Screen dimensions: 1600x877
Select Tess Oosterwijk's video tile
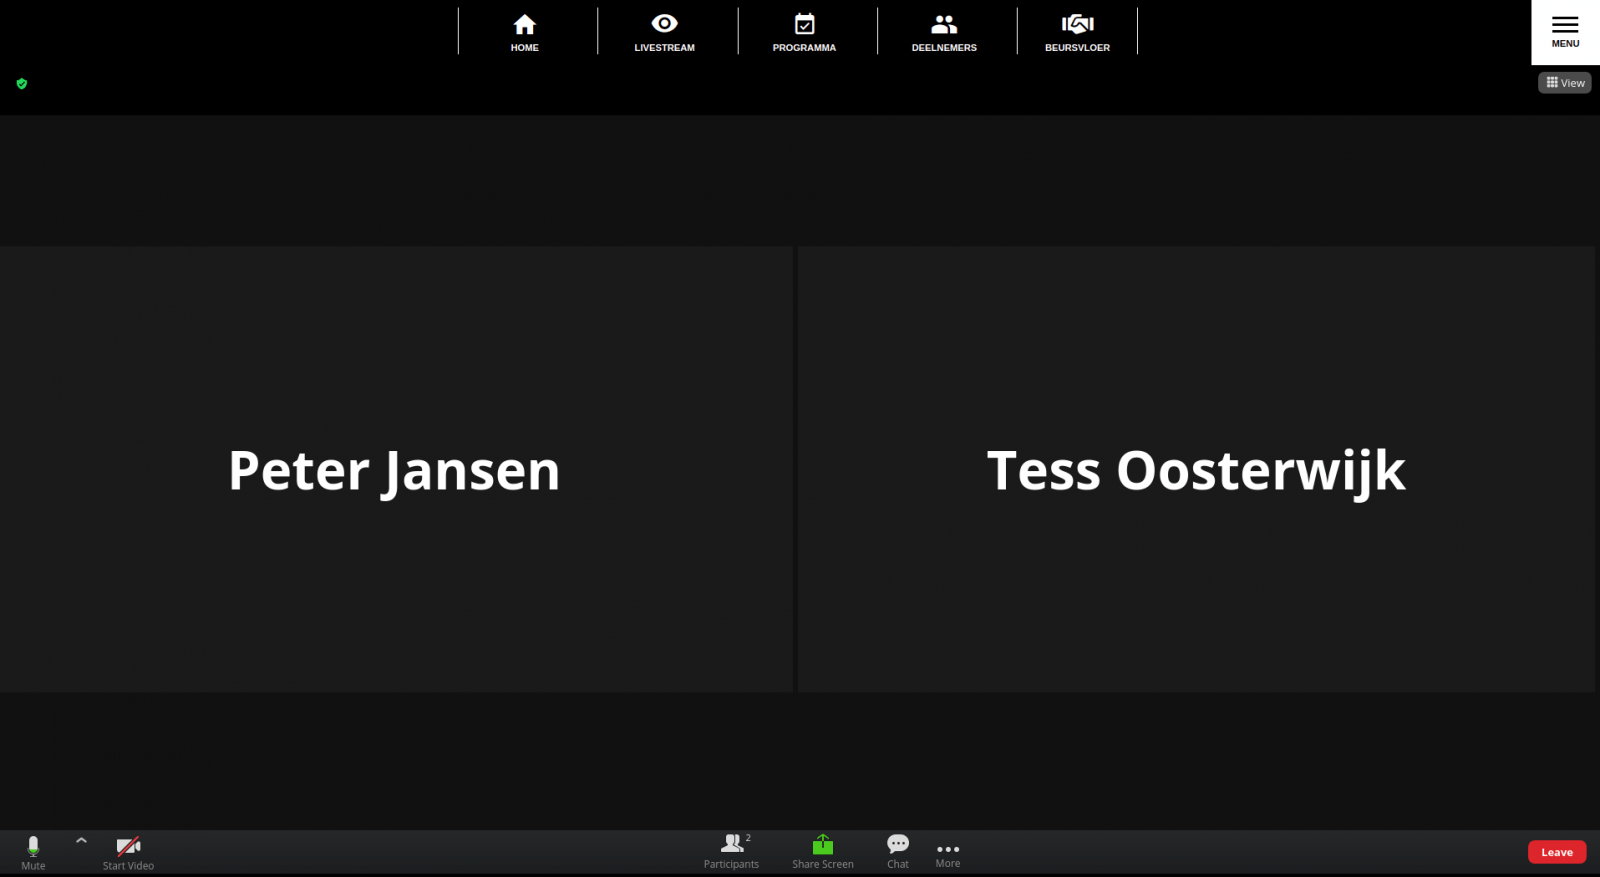coord(1196,469)
